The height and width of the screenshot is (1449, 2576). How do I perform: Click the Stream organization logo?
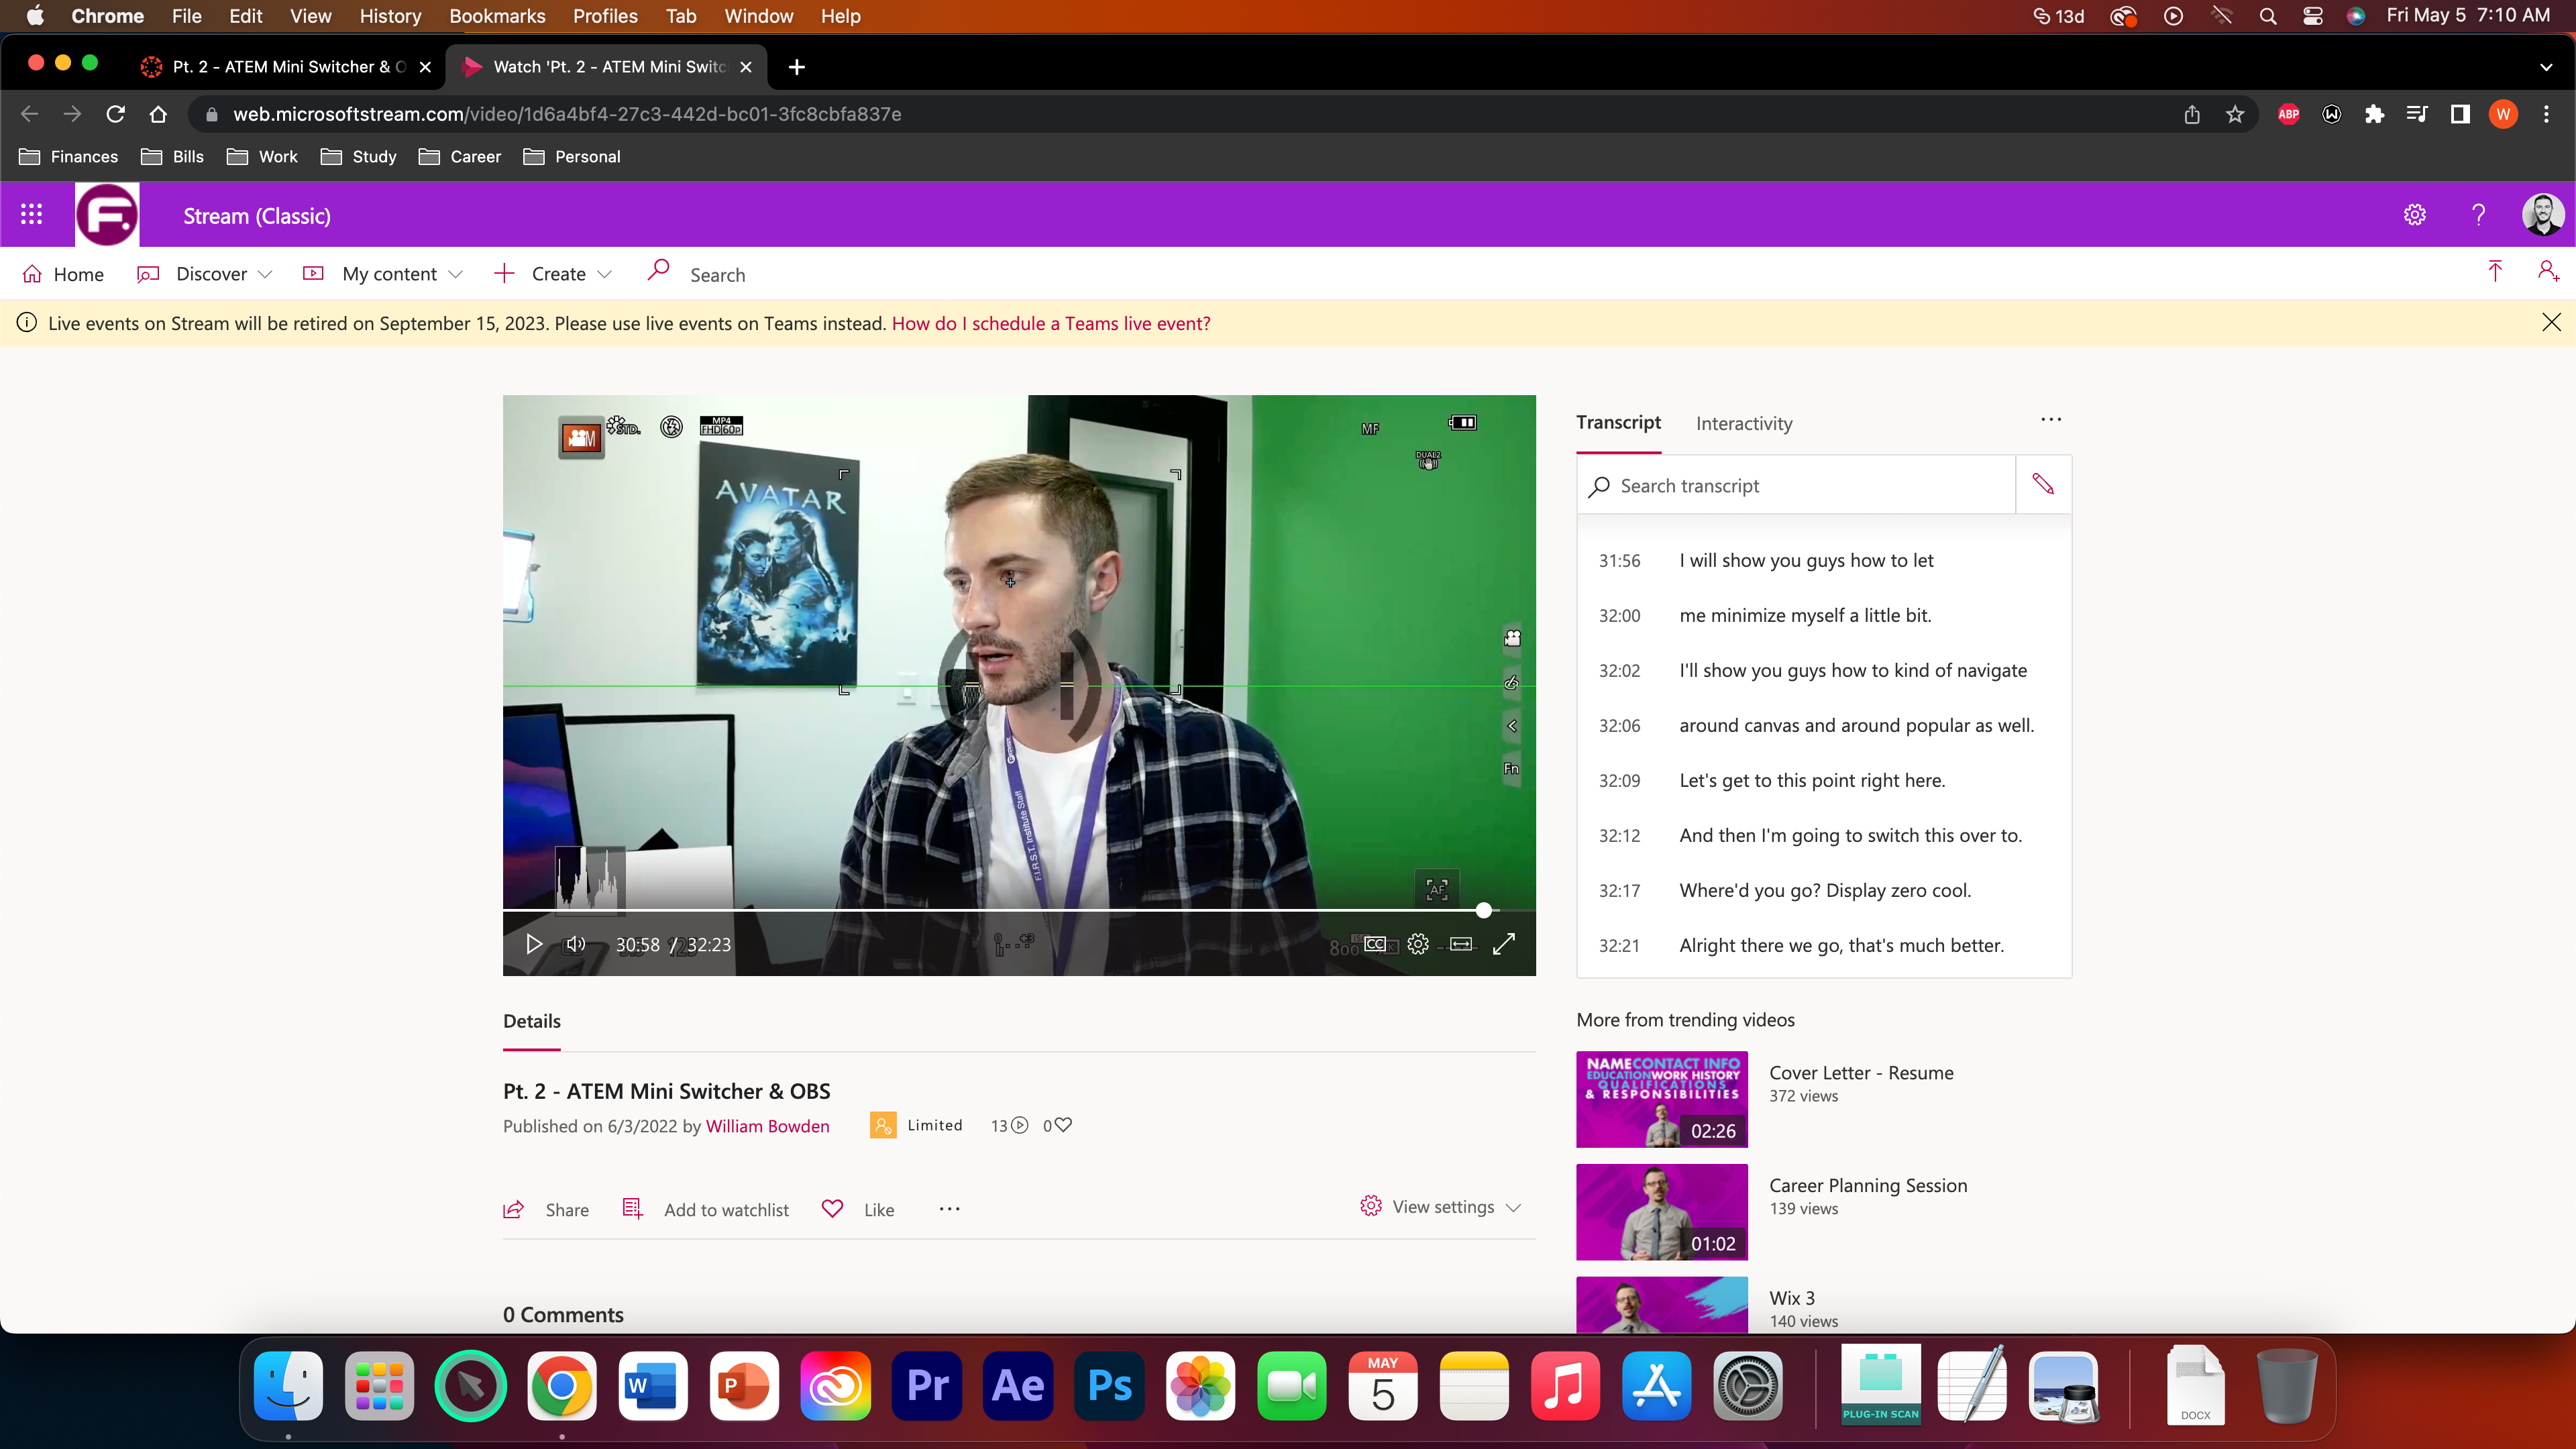point(107,214)
